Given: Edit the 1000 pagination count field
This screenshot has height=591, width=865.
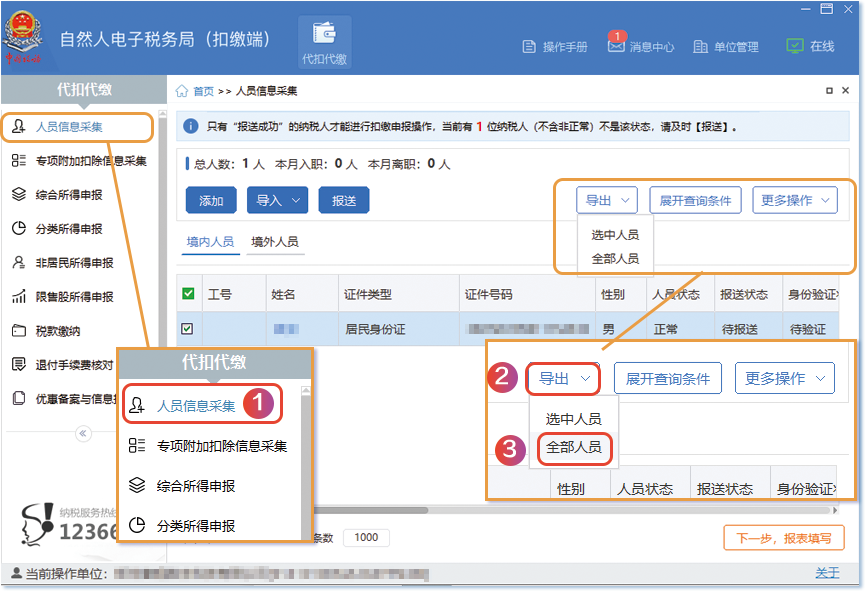Looking at the screenshot, I should coord(366,537).
